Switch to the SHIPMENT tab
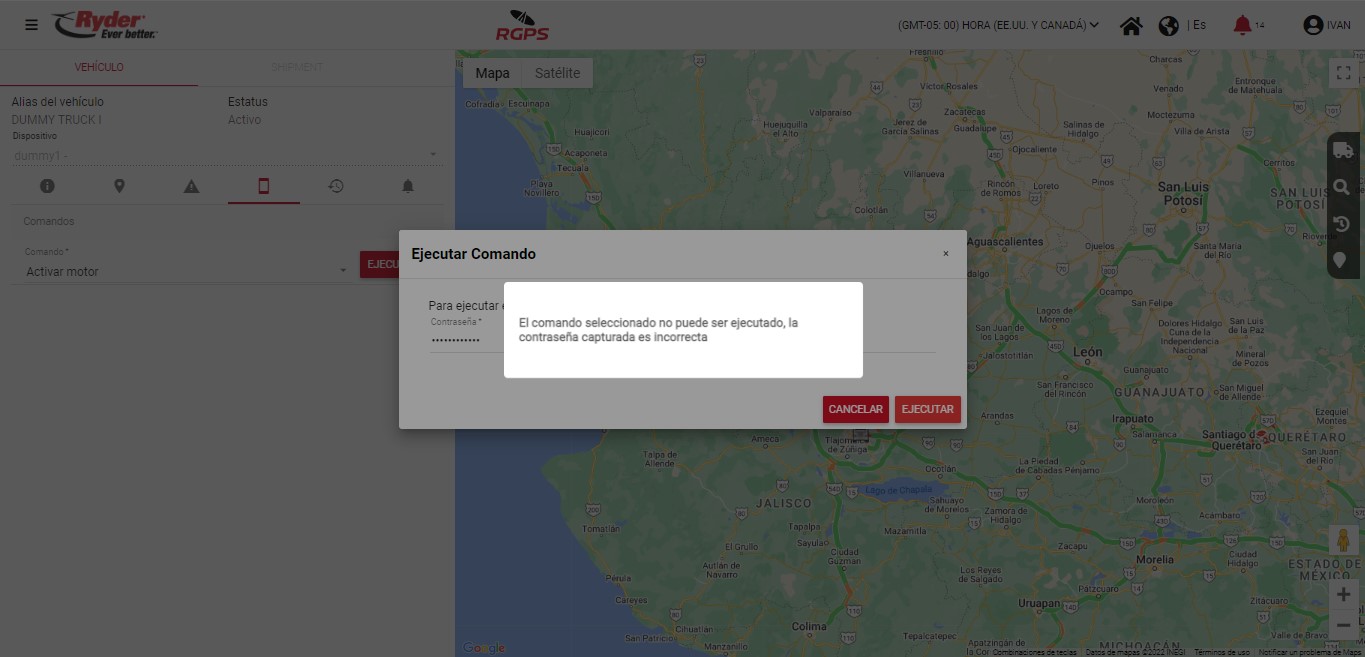This screenshot has height=657, width=1365. tap(297, 67)
